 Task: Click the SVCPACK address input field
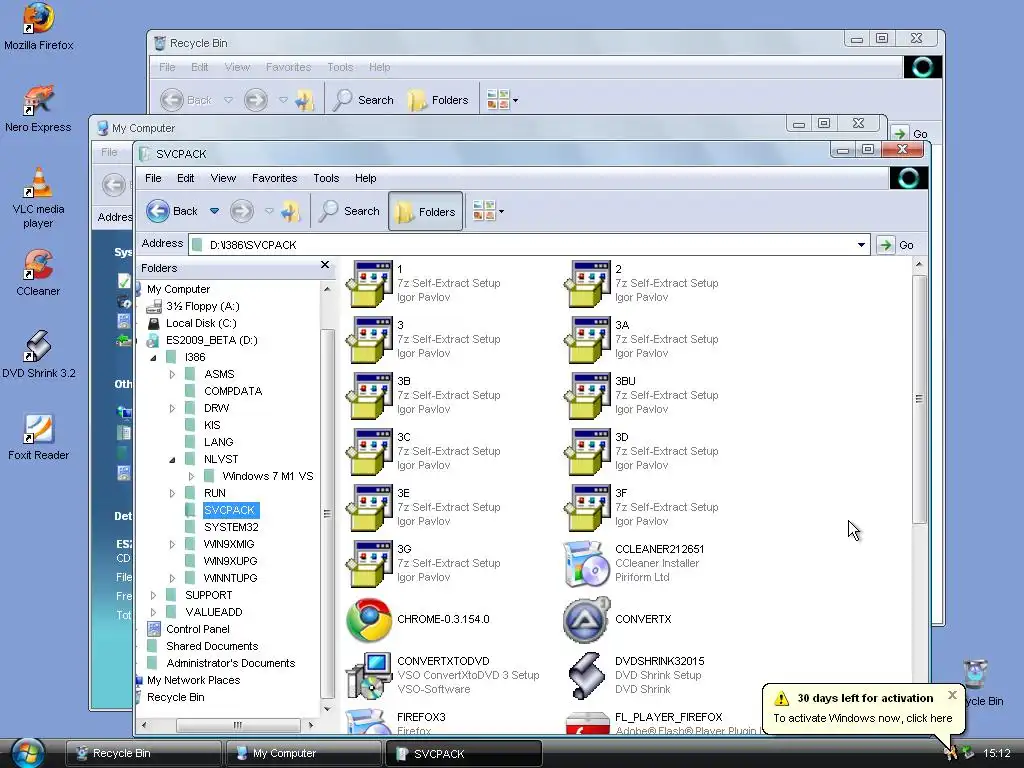tap(529, 245)
